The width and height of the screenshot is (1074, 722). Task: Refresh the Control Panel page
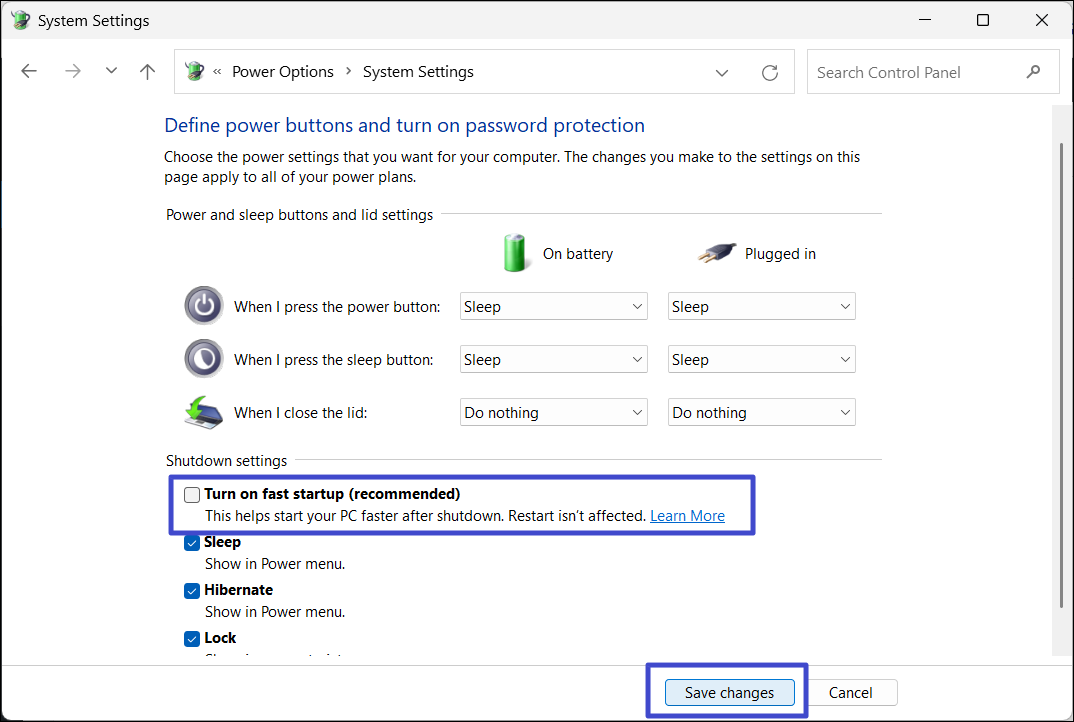769,72
